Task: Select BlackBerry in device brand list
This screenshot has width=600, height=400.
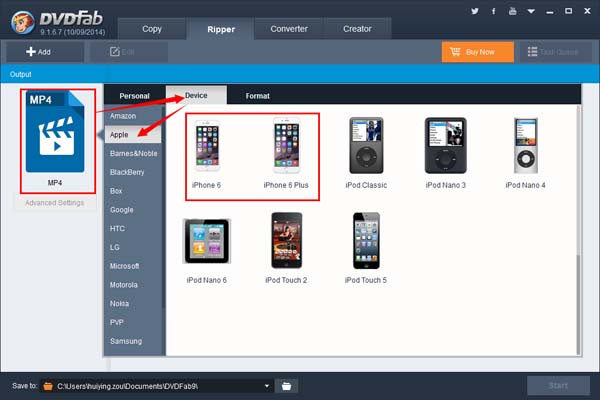Action: (x=133, y=172)
